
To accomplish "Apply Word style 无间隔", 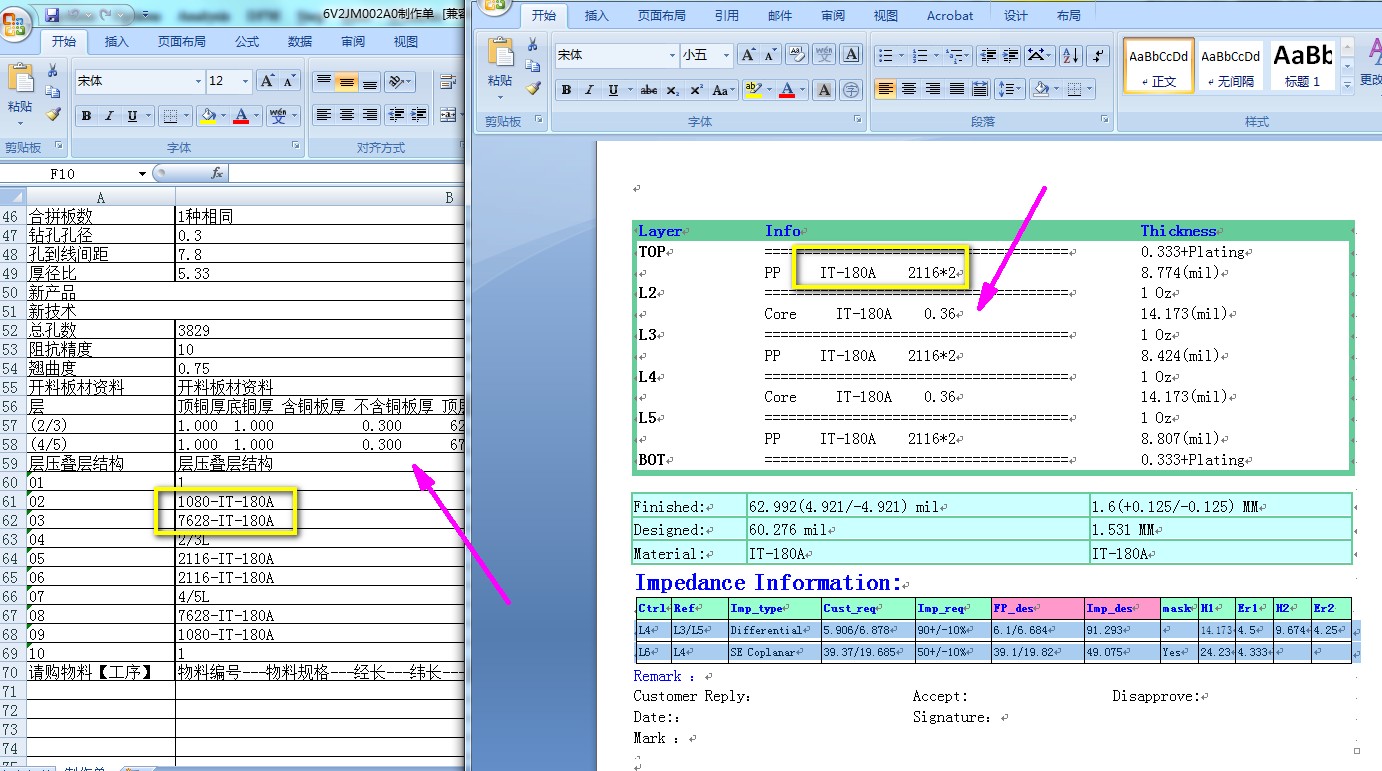I will click(x=1230, y=66).
